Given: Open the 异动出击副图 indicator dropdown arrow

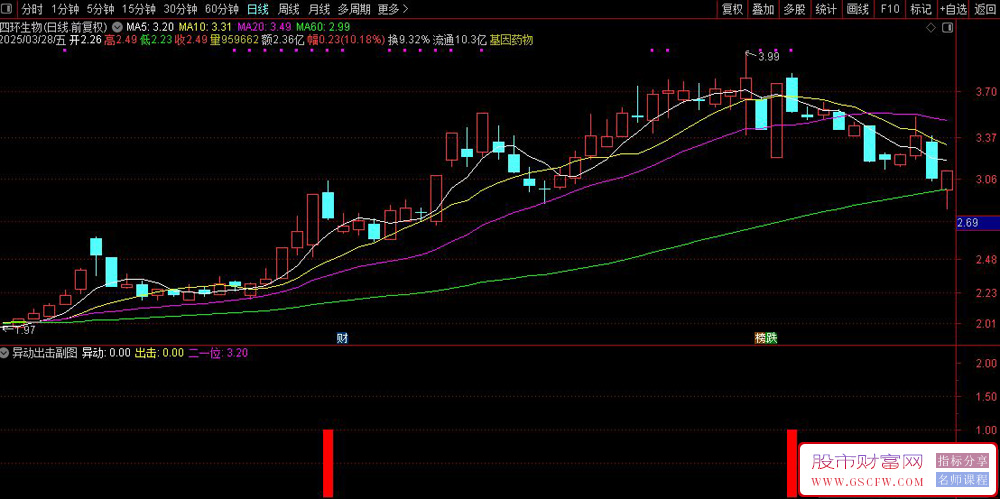Looking at the screenshot, I should coord(6,353).
